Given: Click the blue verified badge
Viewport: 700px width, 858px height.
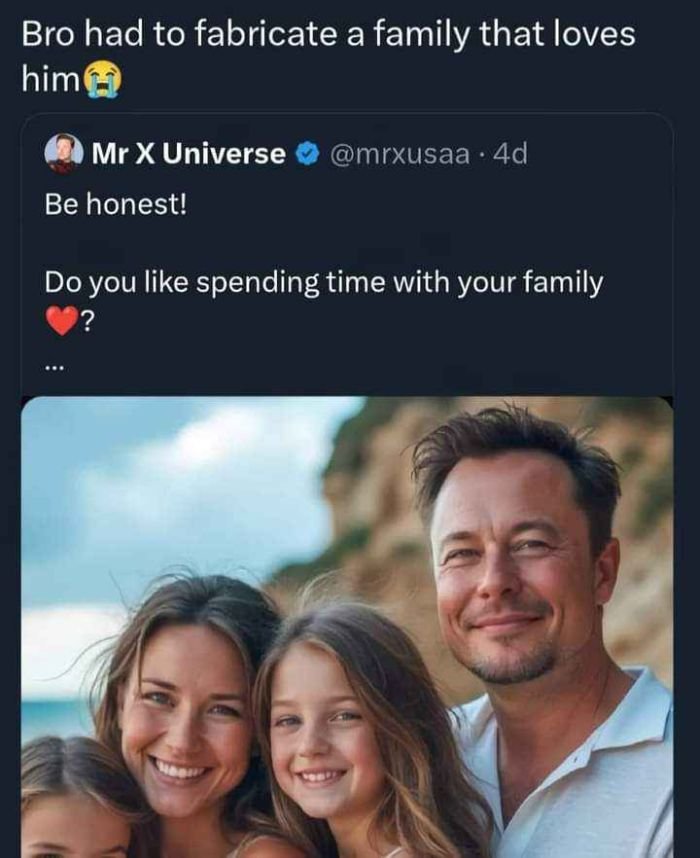Looking at the screenshot, I should click(307, 154).
